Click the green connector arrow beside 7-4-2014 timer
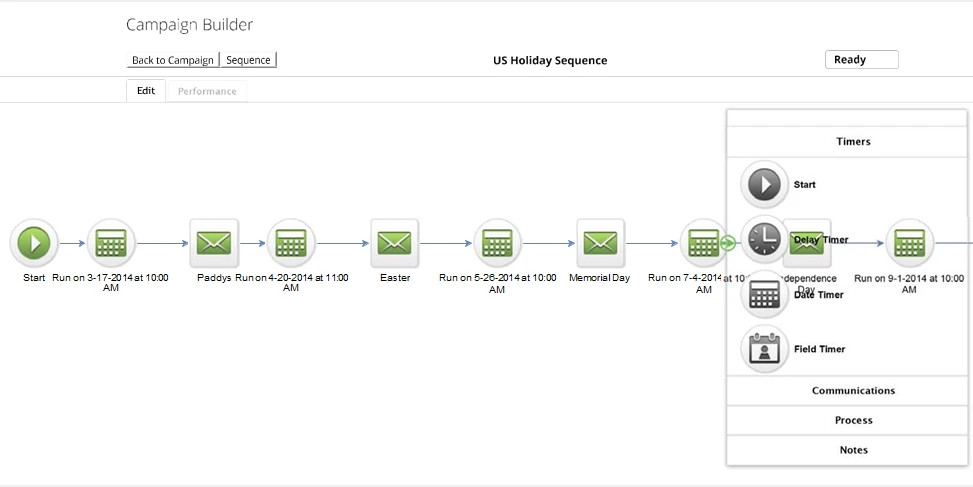 729,243
